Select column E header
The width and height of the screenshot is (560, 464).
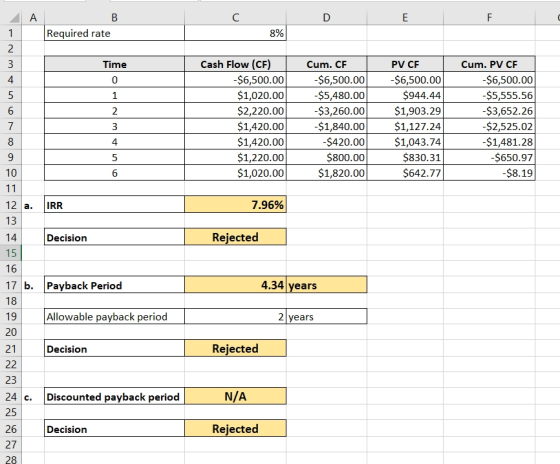pyautogui.click(x=405, y=18)
